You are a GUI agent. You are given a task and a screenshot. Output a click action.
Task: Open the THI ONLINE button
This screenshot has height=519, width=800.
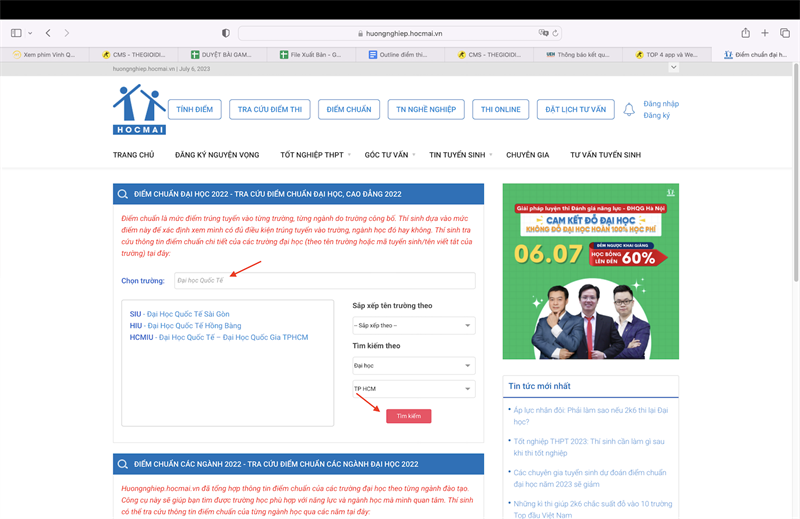[x=501, y=109]
